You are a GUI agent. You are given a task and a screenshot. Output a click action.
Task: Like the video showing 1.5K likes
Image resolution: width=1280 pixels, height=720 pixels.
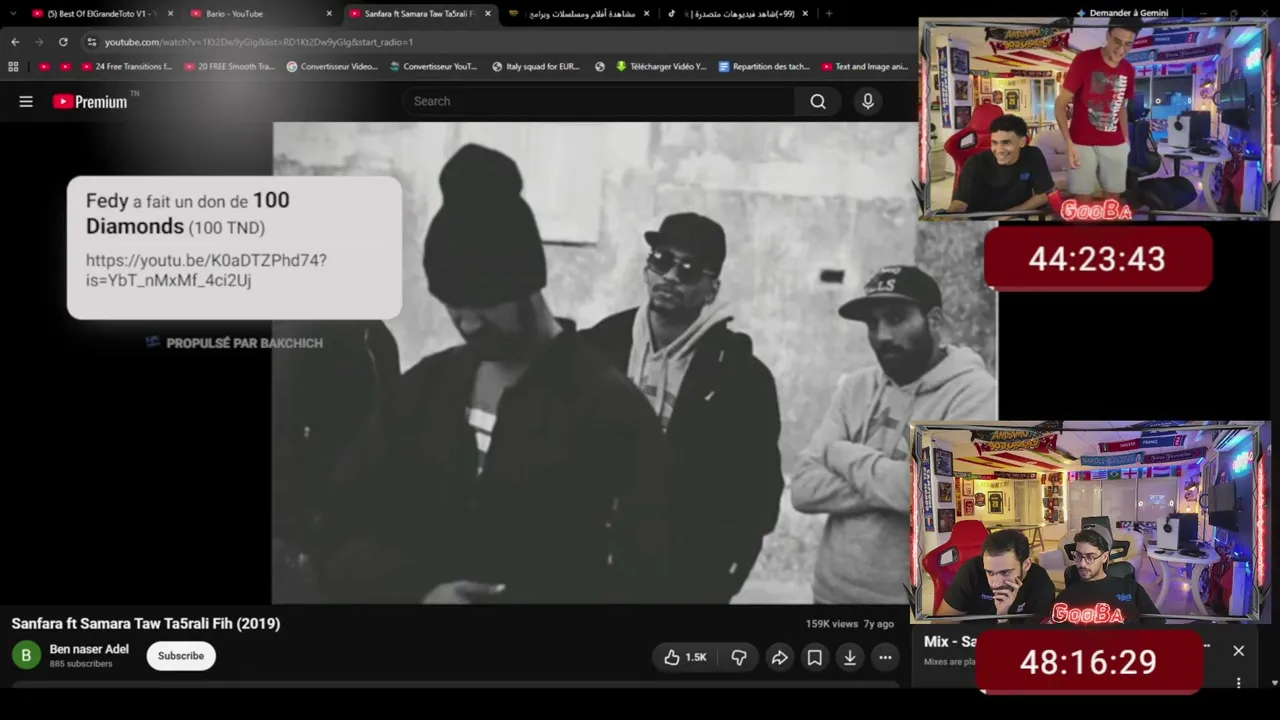point(685,657)
